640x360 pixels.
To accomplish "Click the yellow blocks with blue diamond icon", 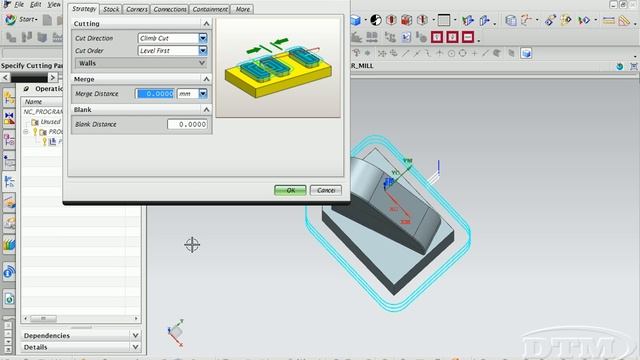I will point(566,20).
